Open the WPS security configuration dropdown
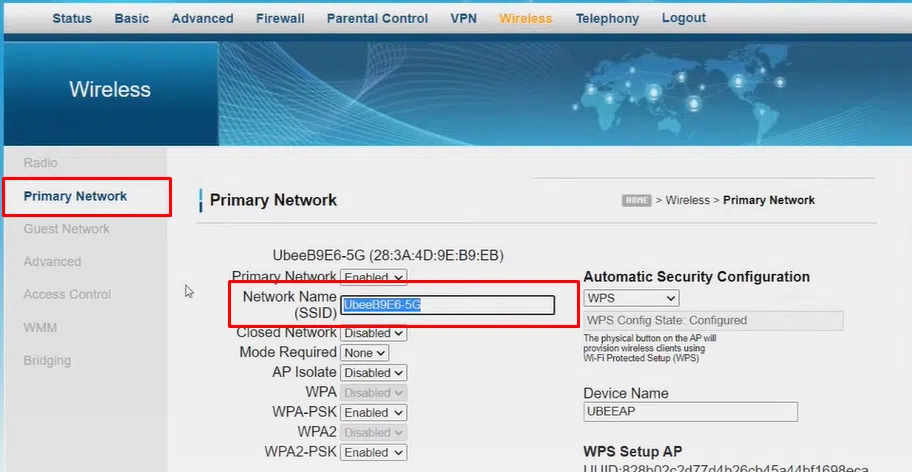 click(x=631, y=298)
